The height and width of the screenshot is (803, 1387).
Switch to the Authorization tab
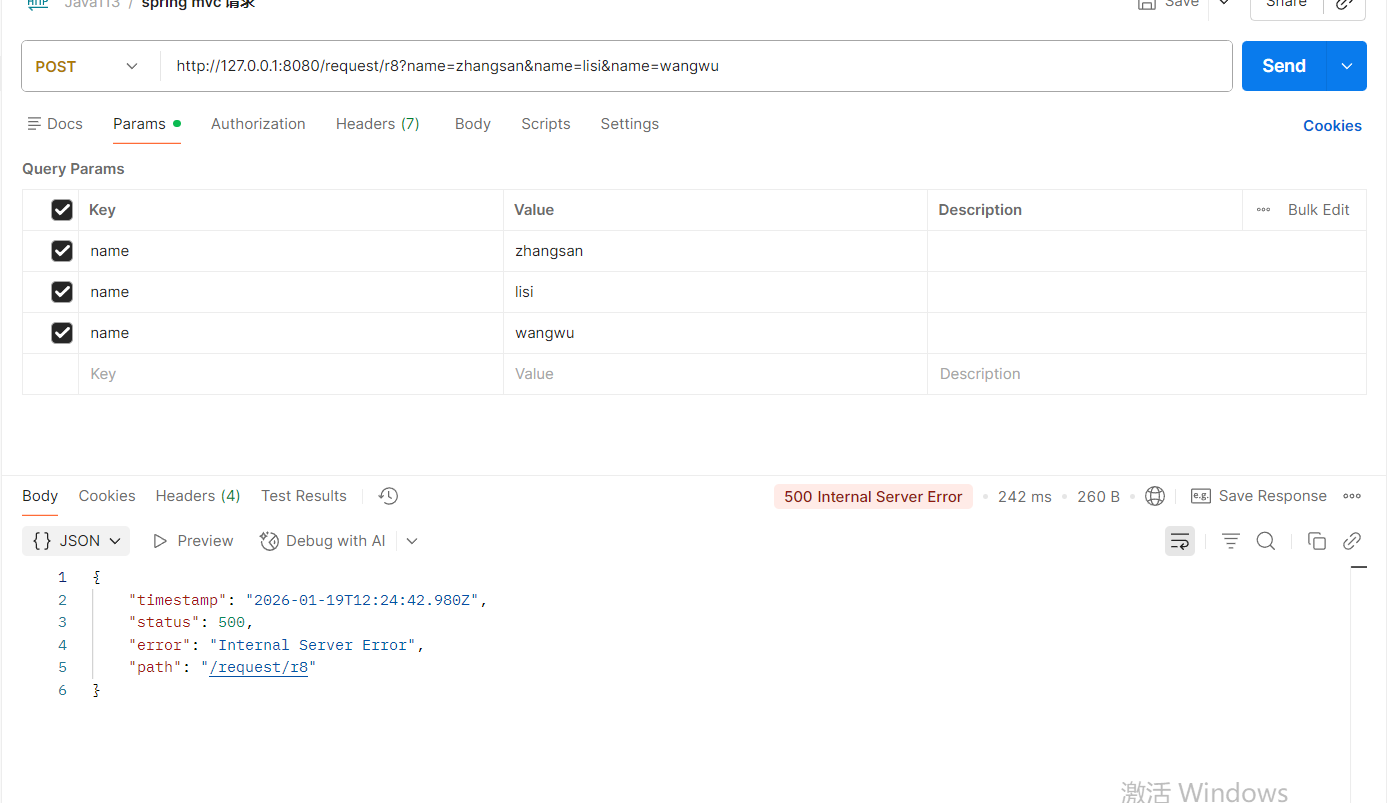pos(258,124)
